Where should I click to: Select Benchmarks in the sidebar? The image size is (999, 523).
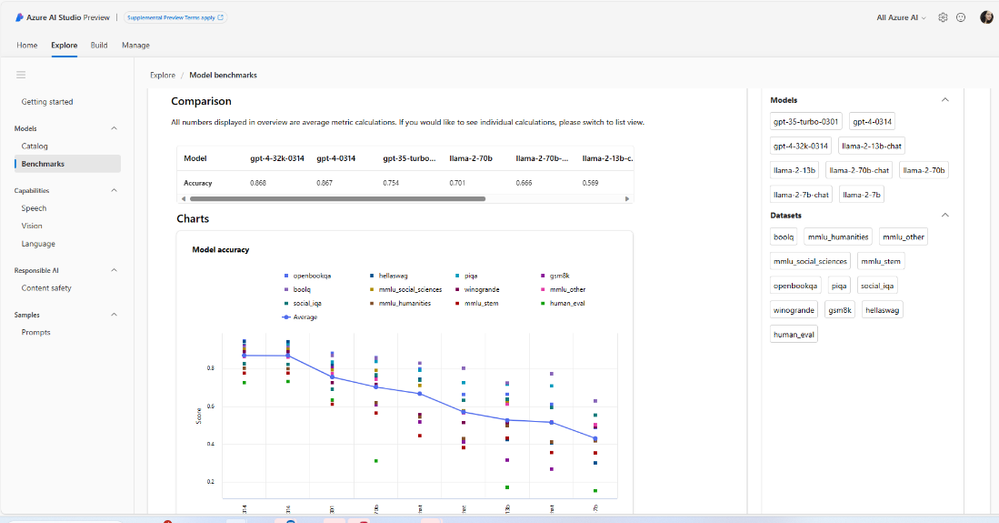pos(67,164)
